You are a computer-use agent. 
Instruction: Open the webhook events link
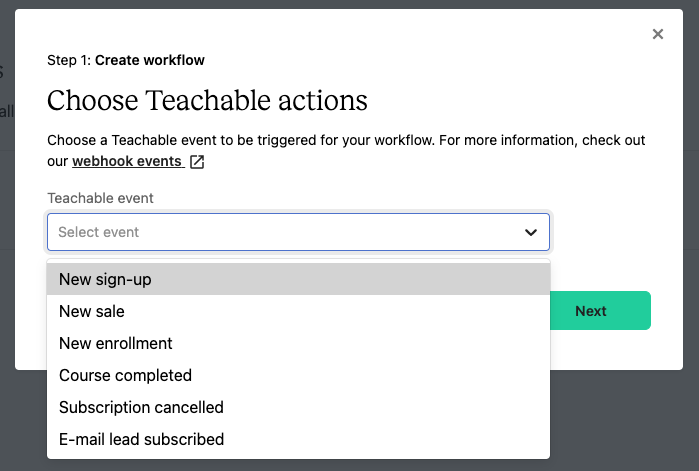[x=127, y=161]
